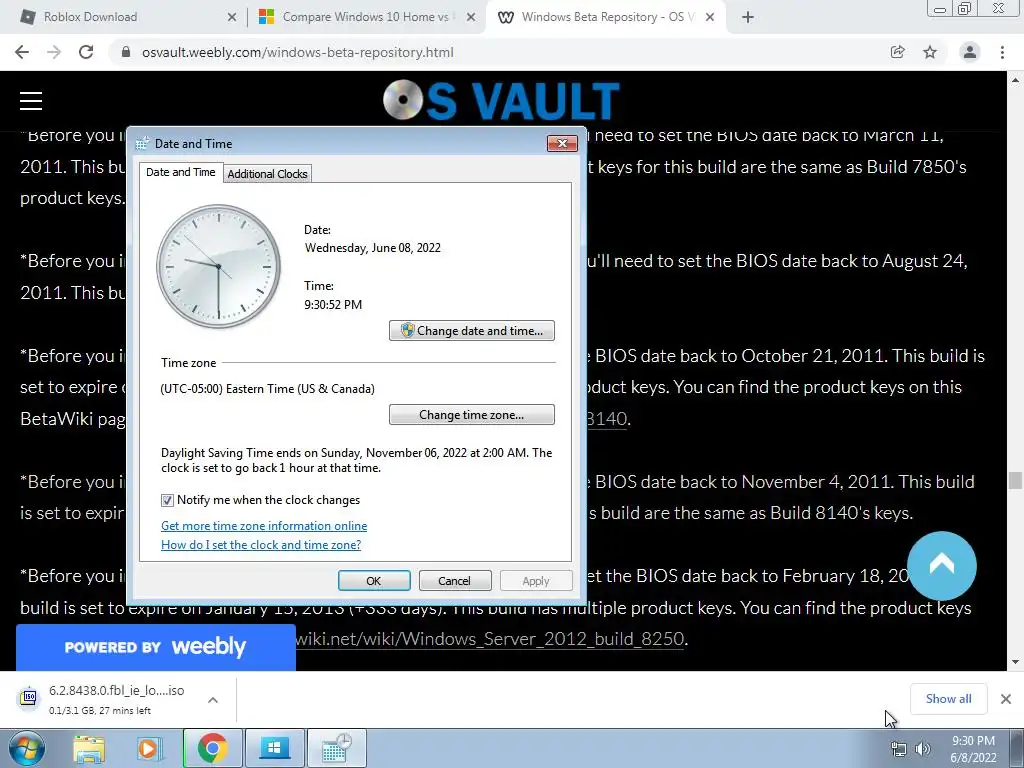The width and height of the screenshot is (1024, 768).
Task: Close the Date and Time dialog window
Action: (x=562, y=143)
